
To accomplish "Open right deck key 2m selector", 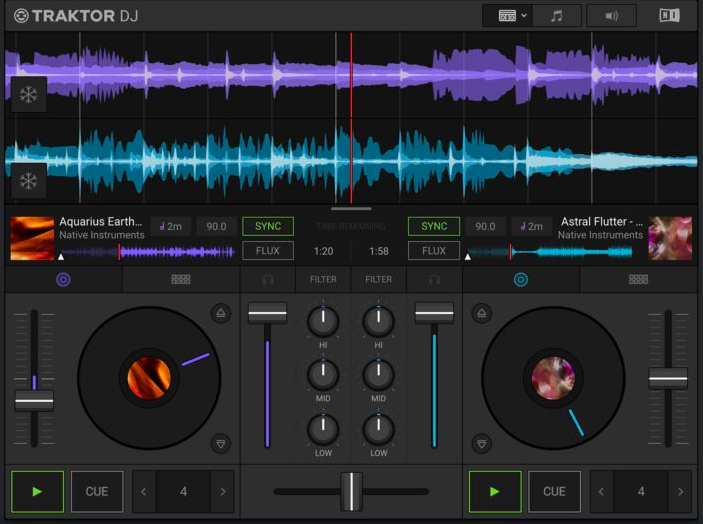I will [531, 226].
